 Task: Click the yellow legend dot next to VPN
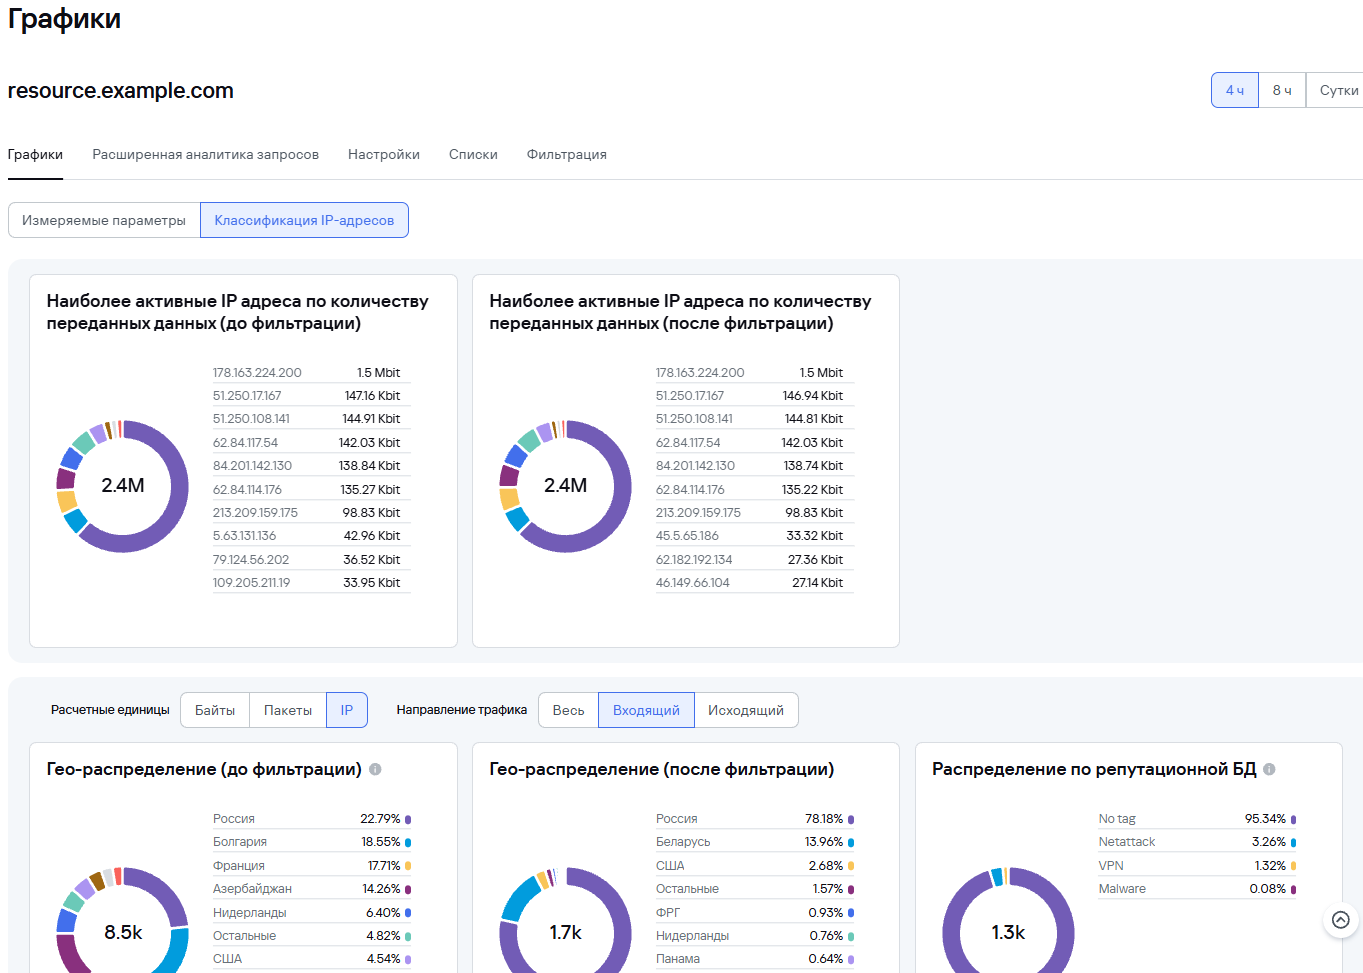click(1293, 866)
